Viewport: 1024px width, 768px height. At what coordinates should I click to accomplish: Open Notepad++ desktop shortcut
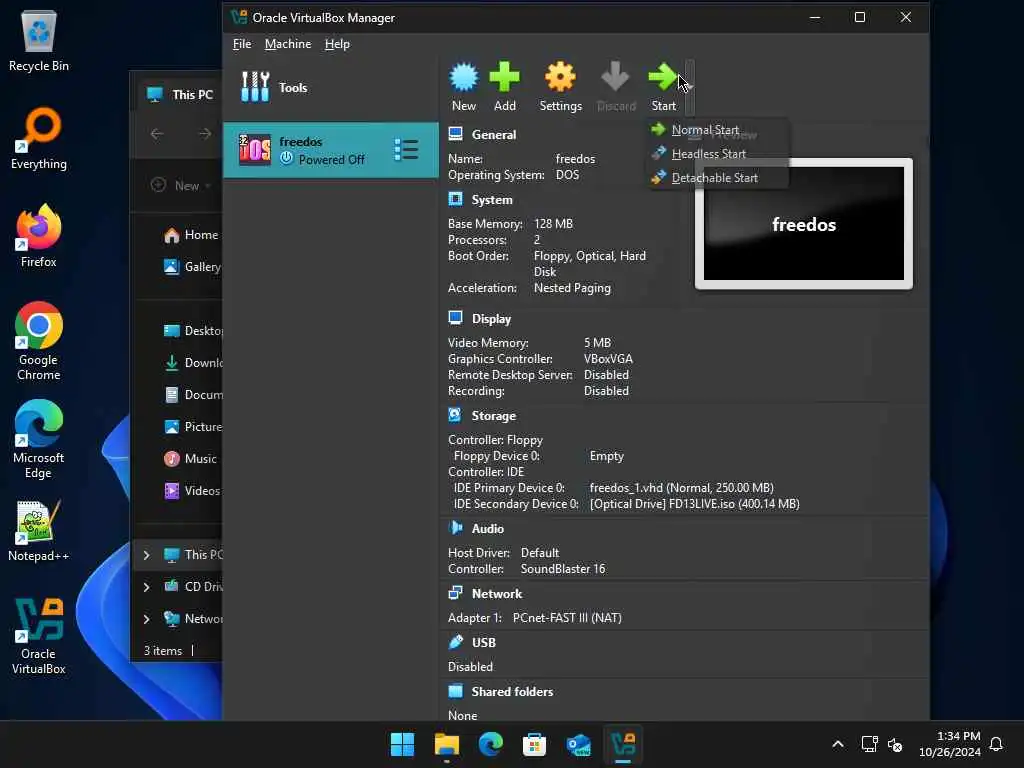pyautogui.click(x=39, y=531)
